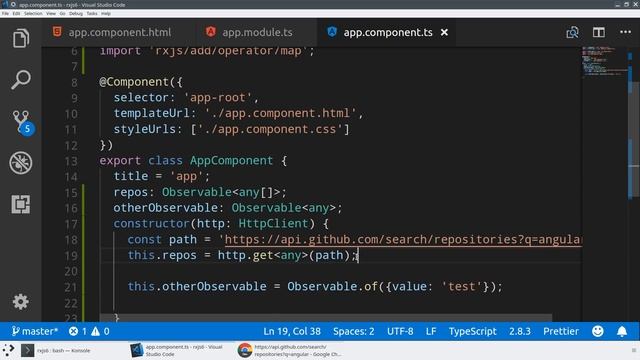Click the warnings count triangle in status bar
Screen dimensions: 640x360
(x=100, y=331)
